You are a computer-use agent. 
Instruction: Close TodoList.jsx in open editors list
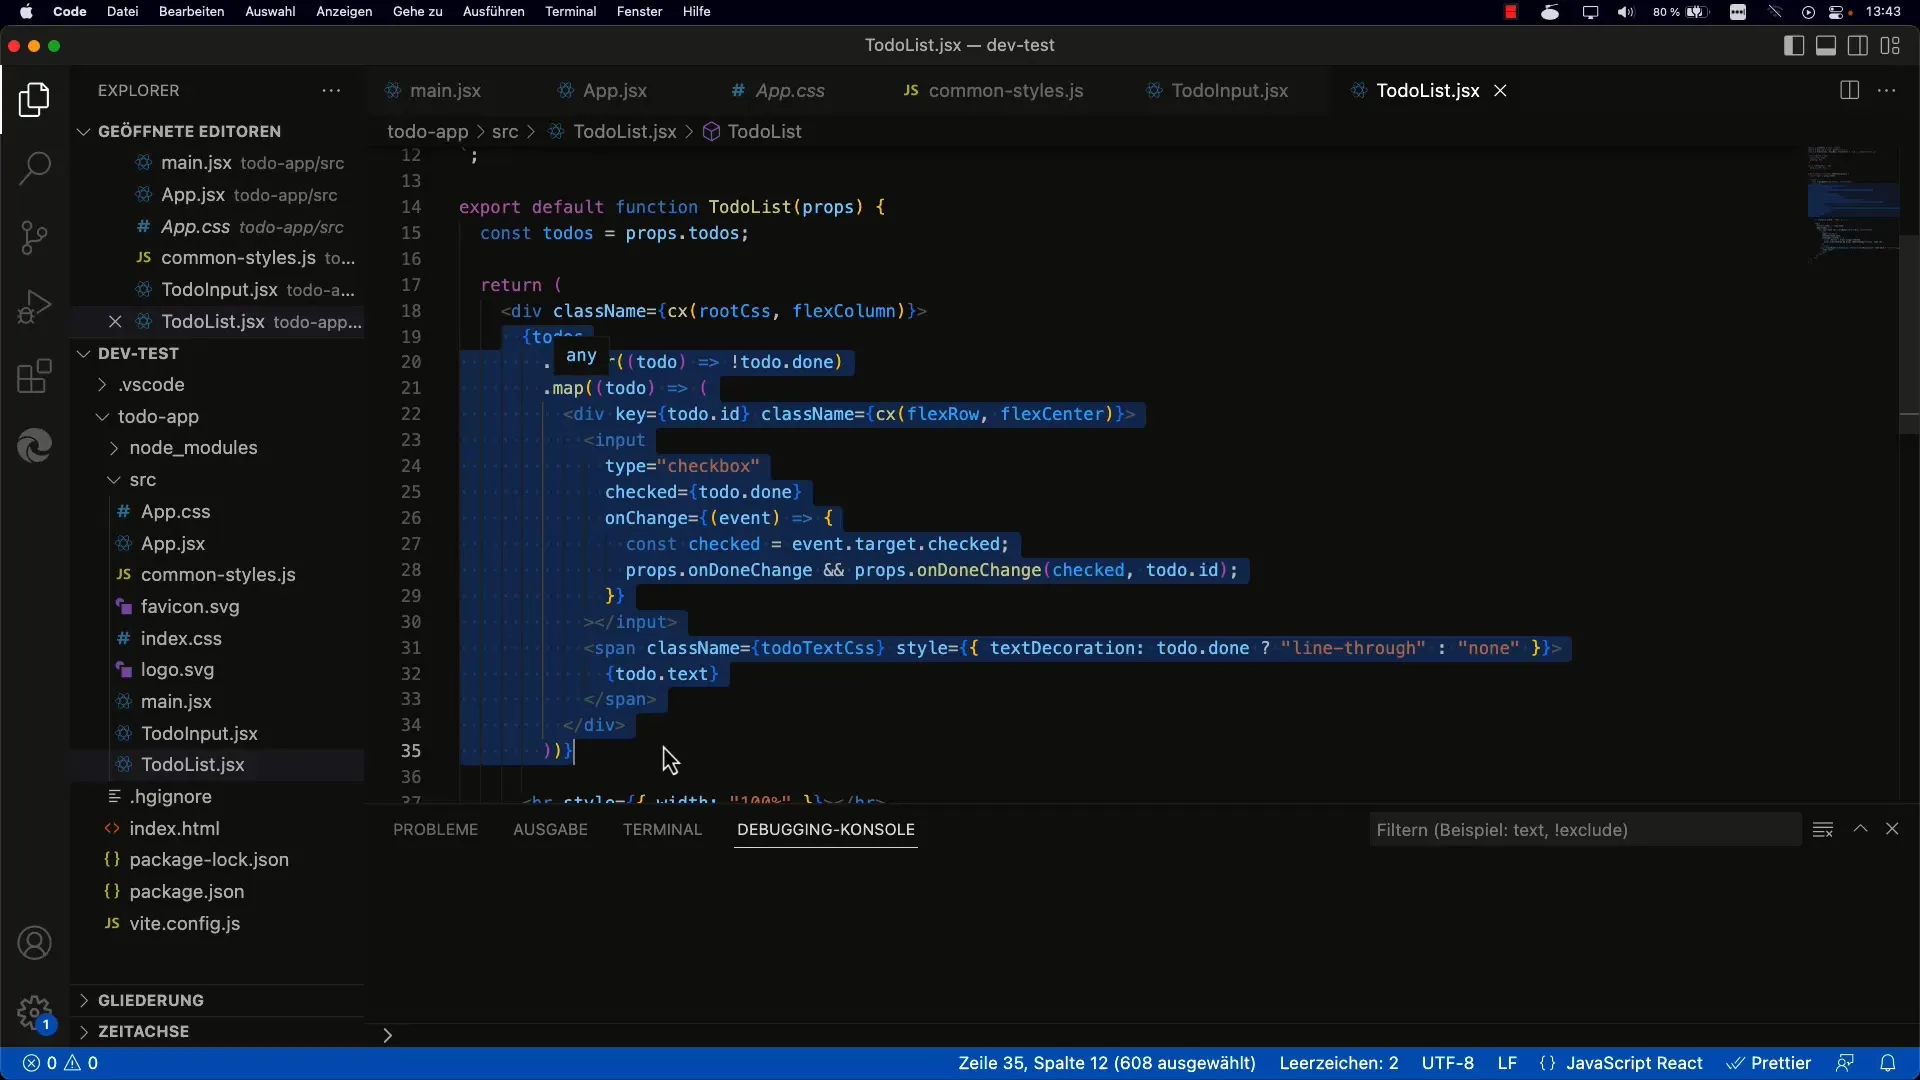pos(115,321)
